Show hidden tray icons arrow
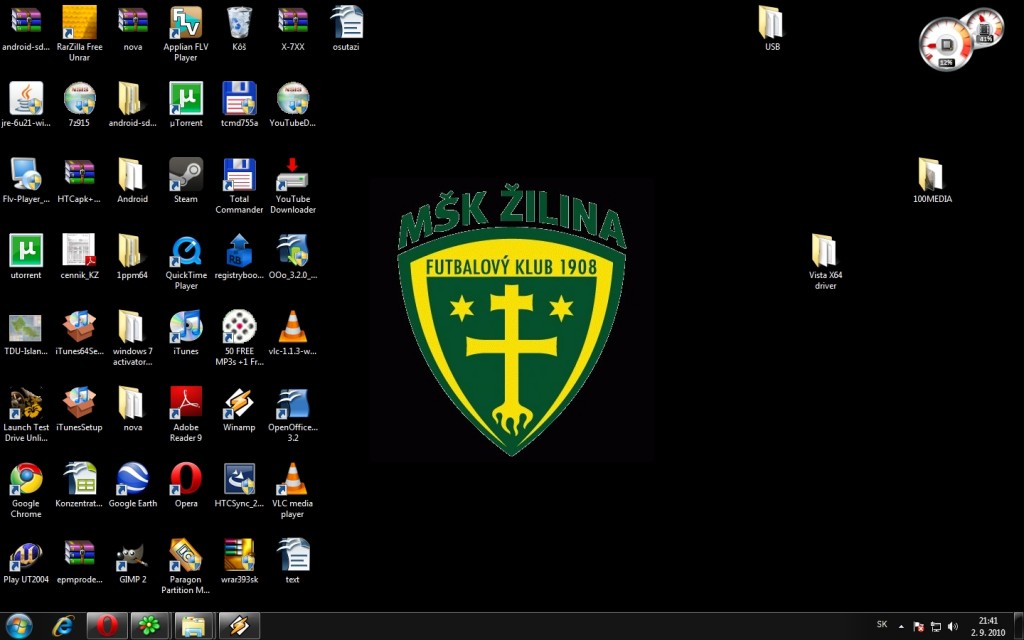Viewport: 1024px width, 640px height. (901, 626)
